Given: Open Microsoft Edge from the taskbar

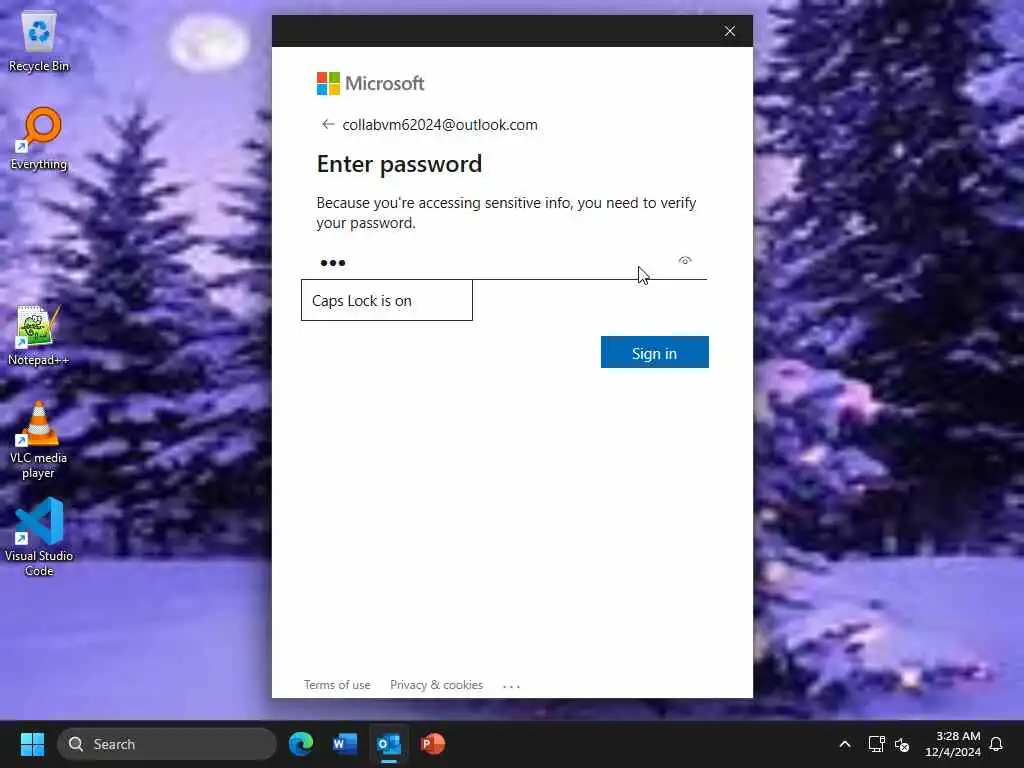Looking at the screenshot, I should tap(301, 744).
